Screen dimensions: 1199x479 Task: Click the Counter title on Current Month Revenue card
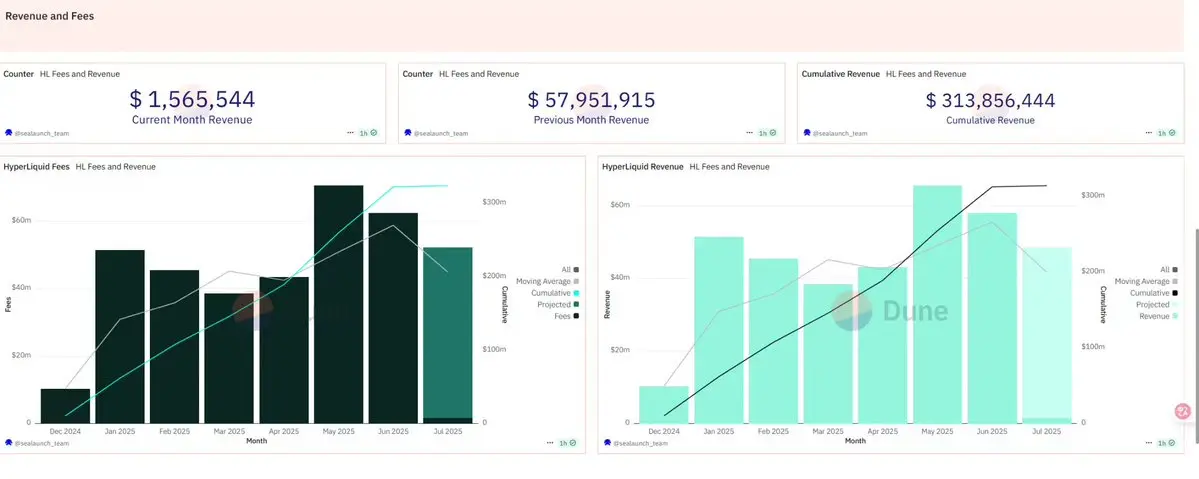[18, 73]
